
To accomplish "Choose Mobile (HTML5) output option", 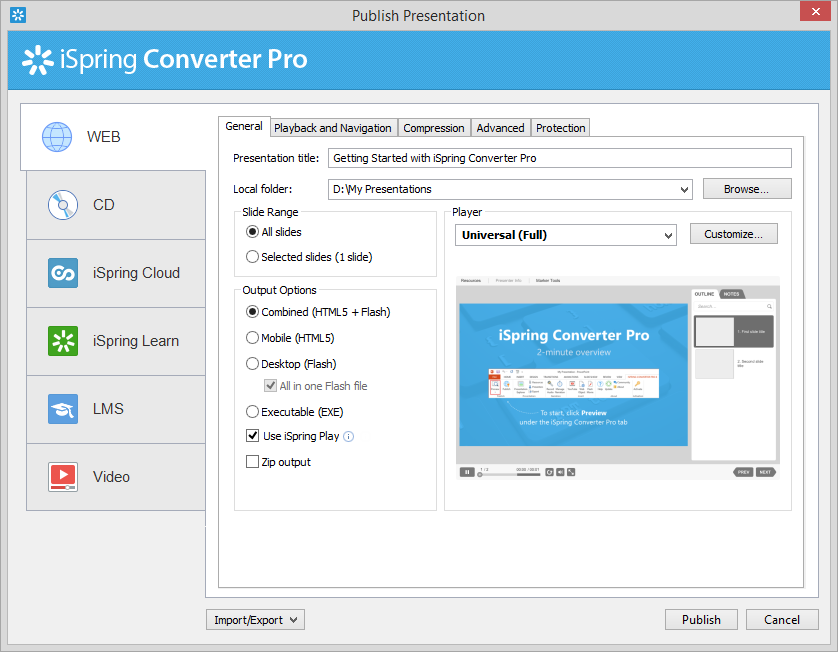I will [252, 338].
